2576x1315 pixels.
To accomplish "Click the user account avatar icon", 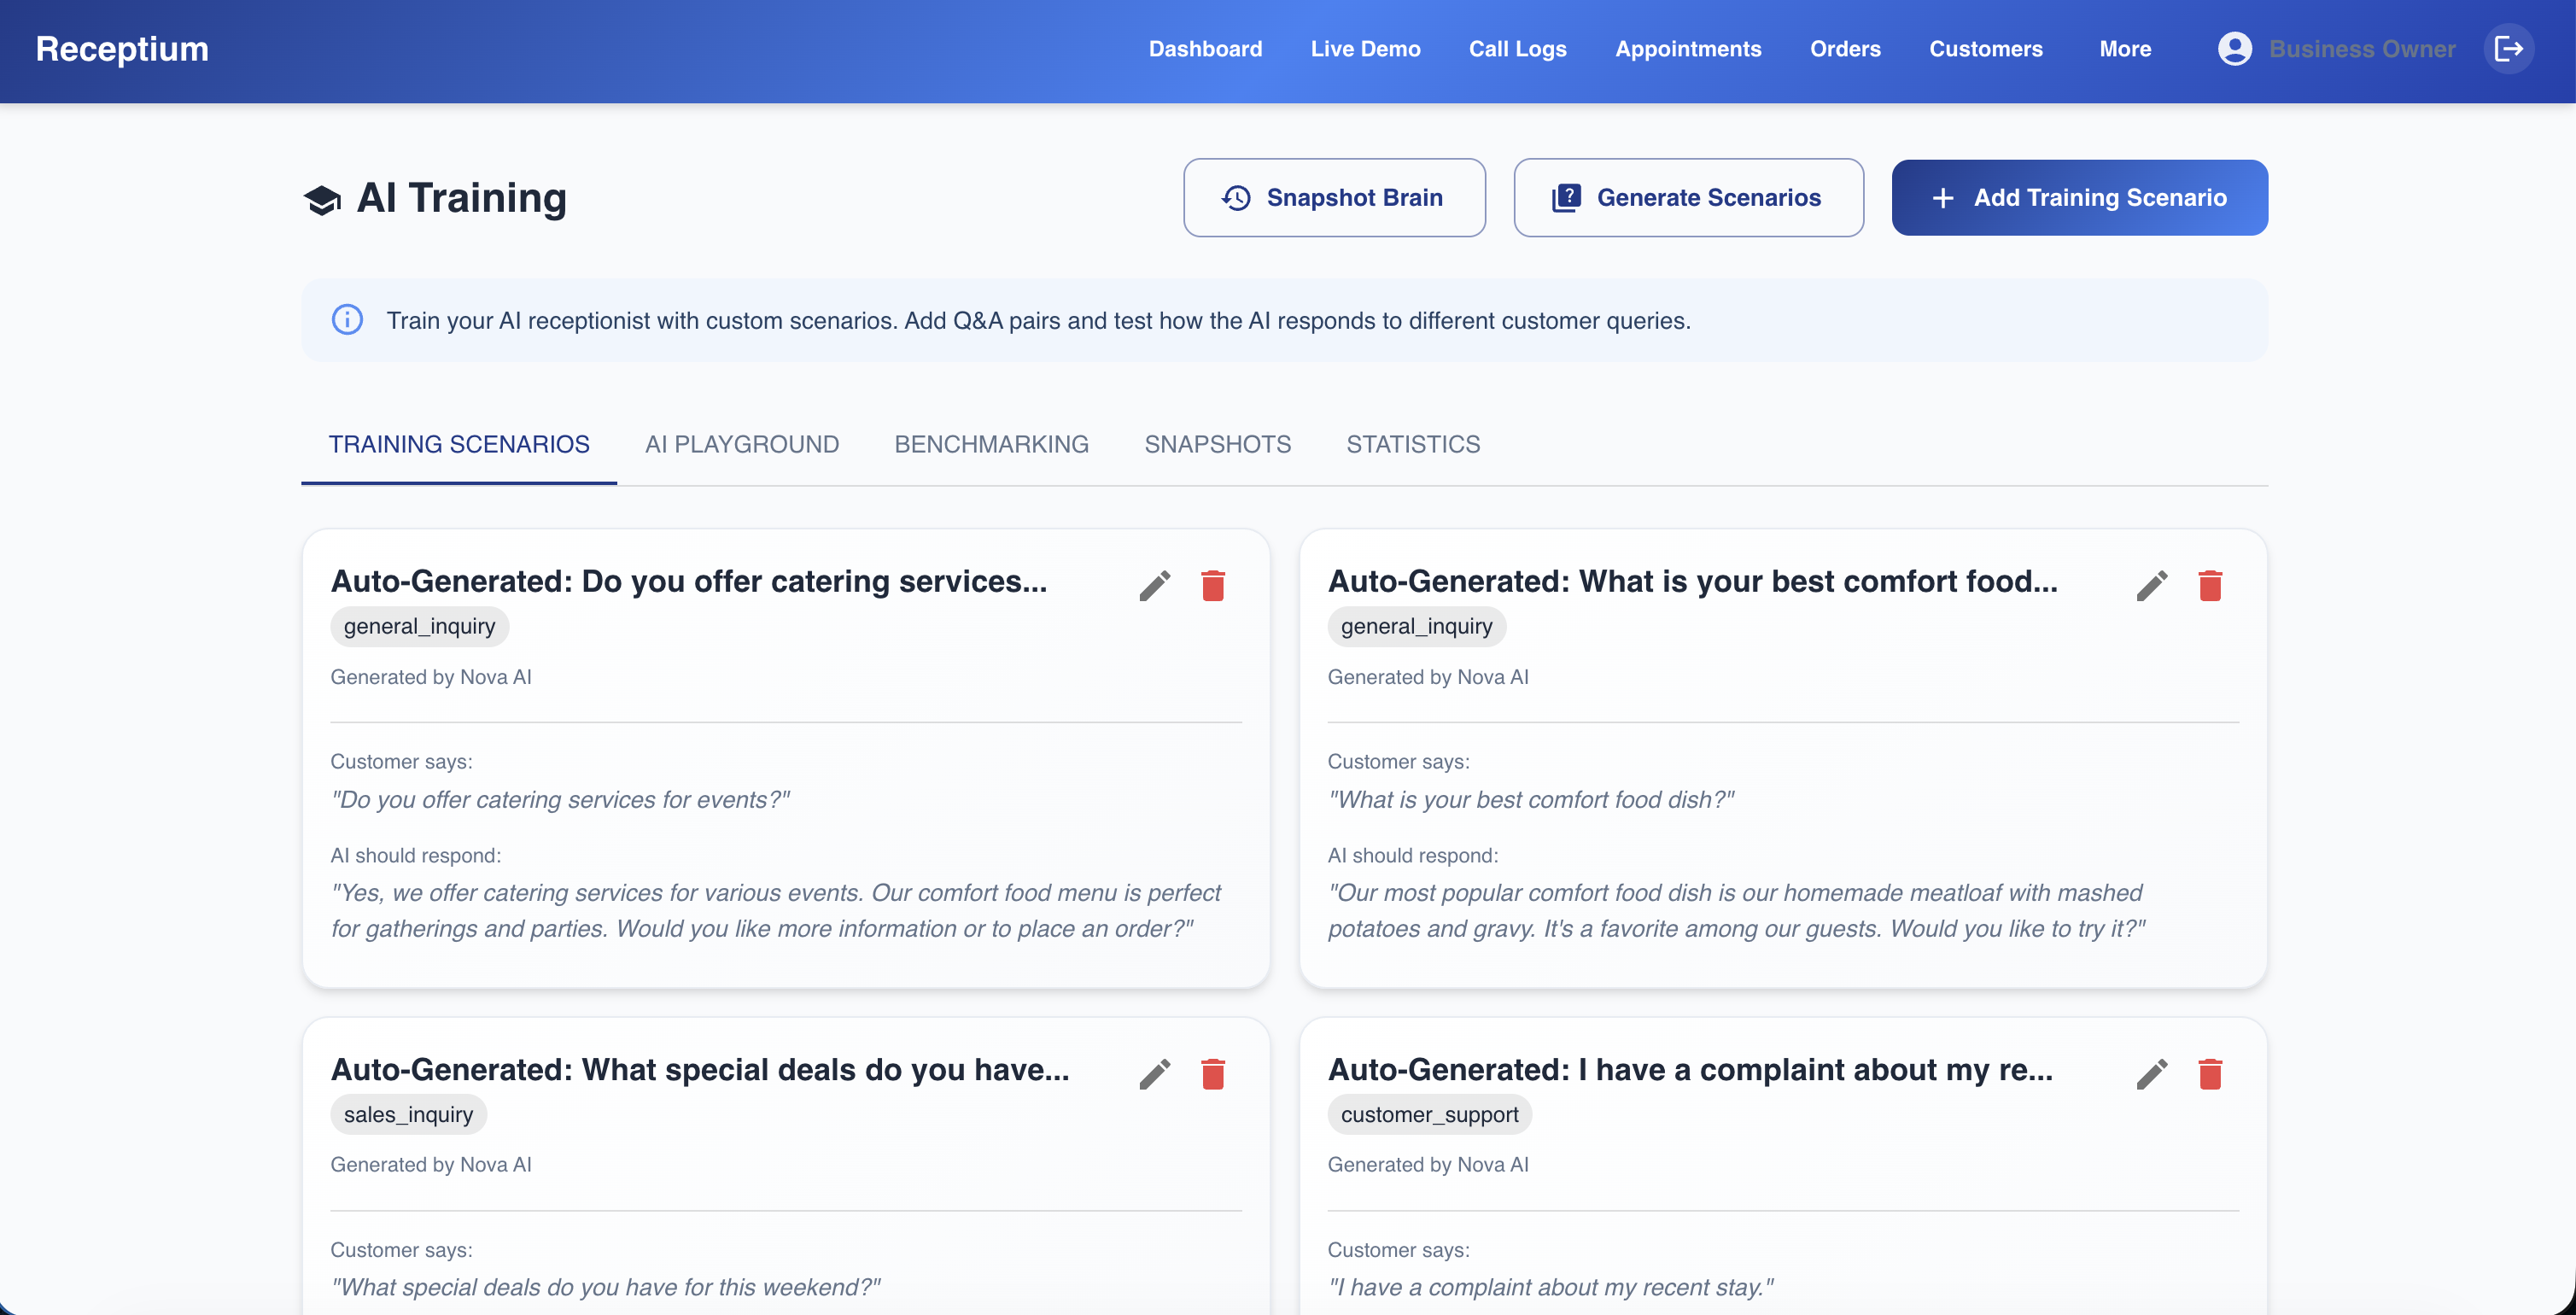I will 2234,49.
